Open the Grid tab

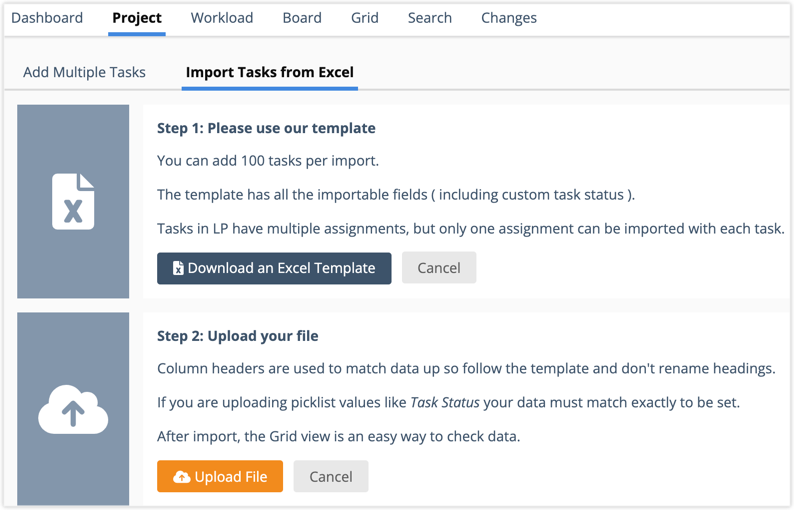pos(365,18)
